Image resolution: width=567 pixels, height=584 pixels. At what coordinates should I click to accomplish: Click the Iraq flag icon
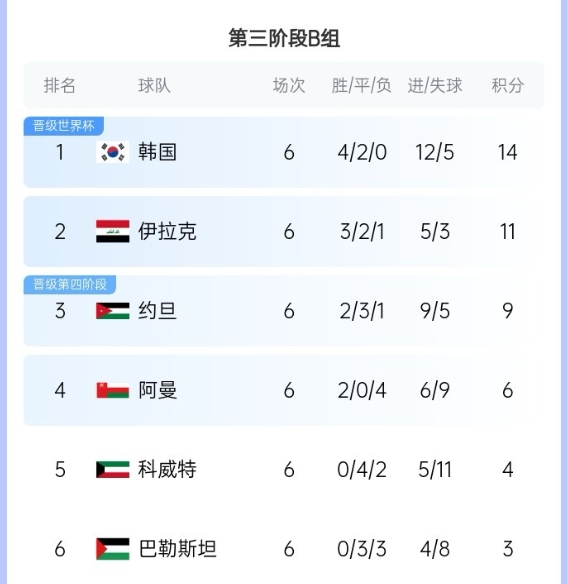[x=113, y=231]
